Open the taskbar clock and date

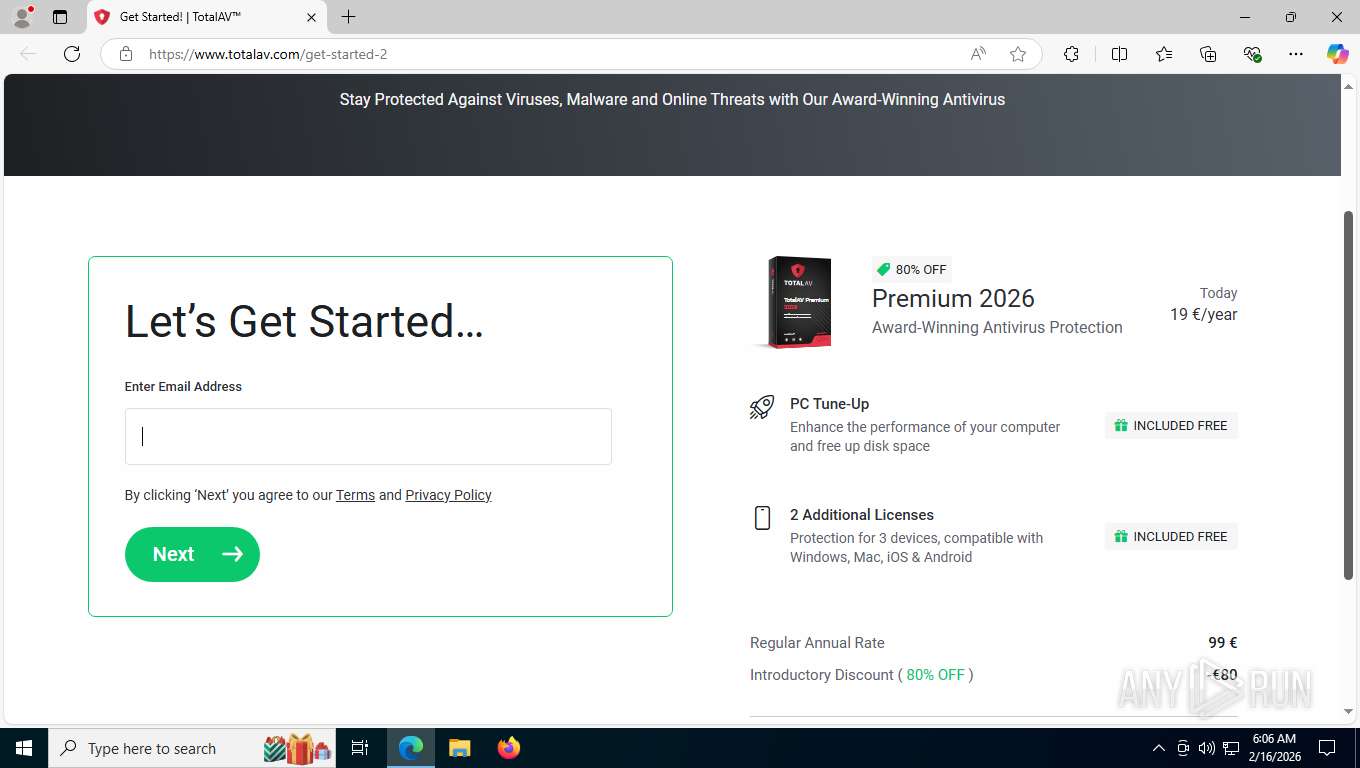pos(1274,748)
